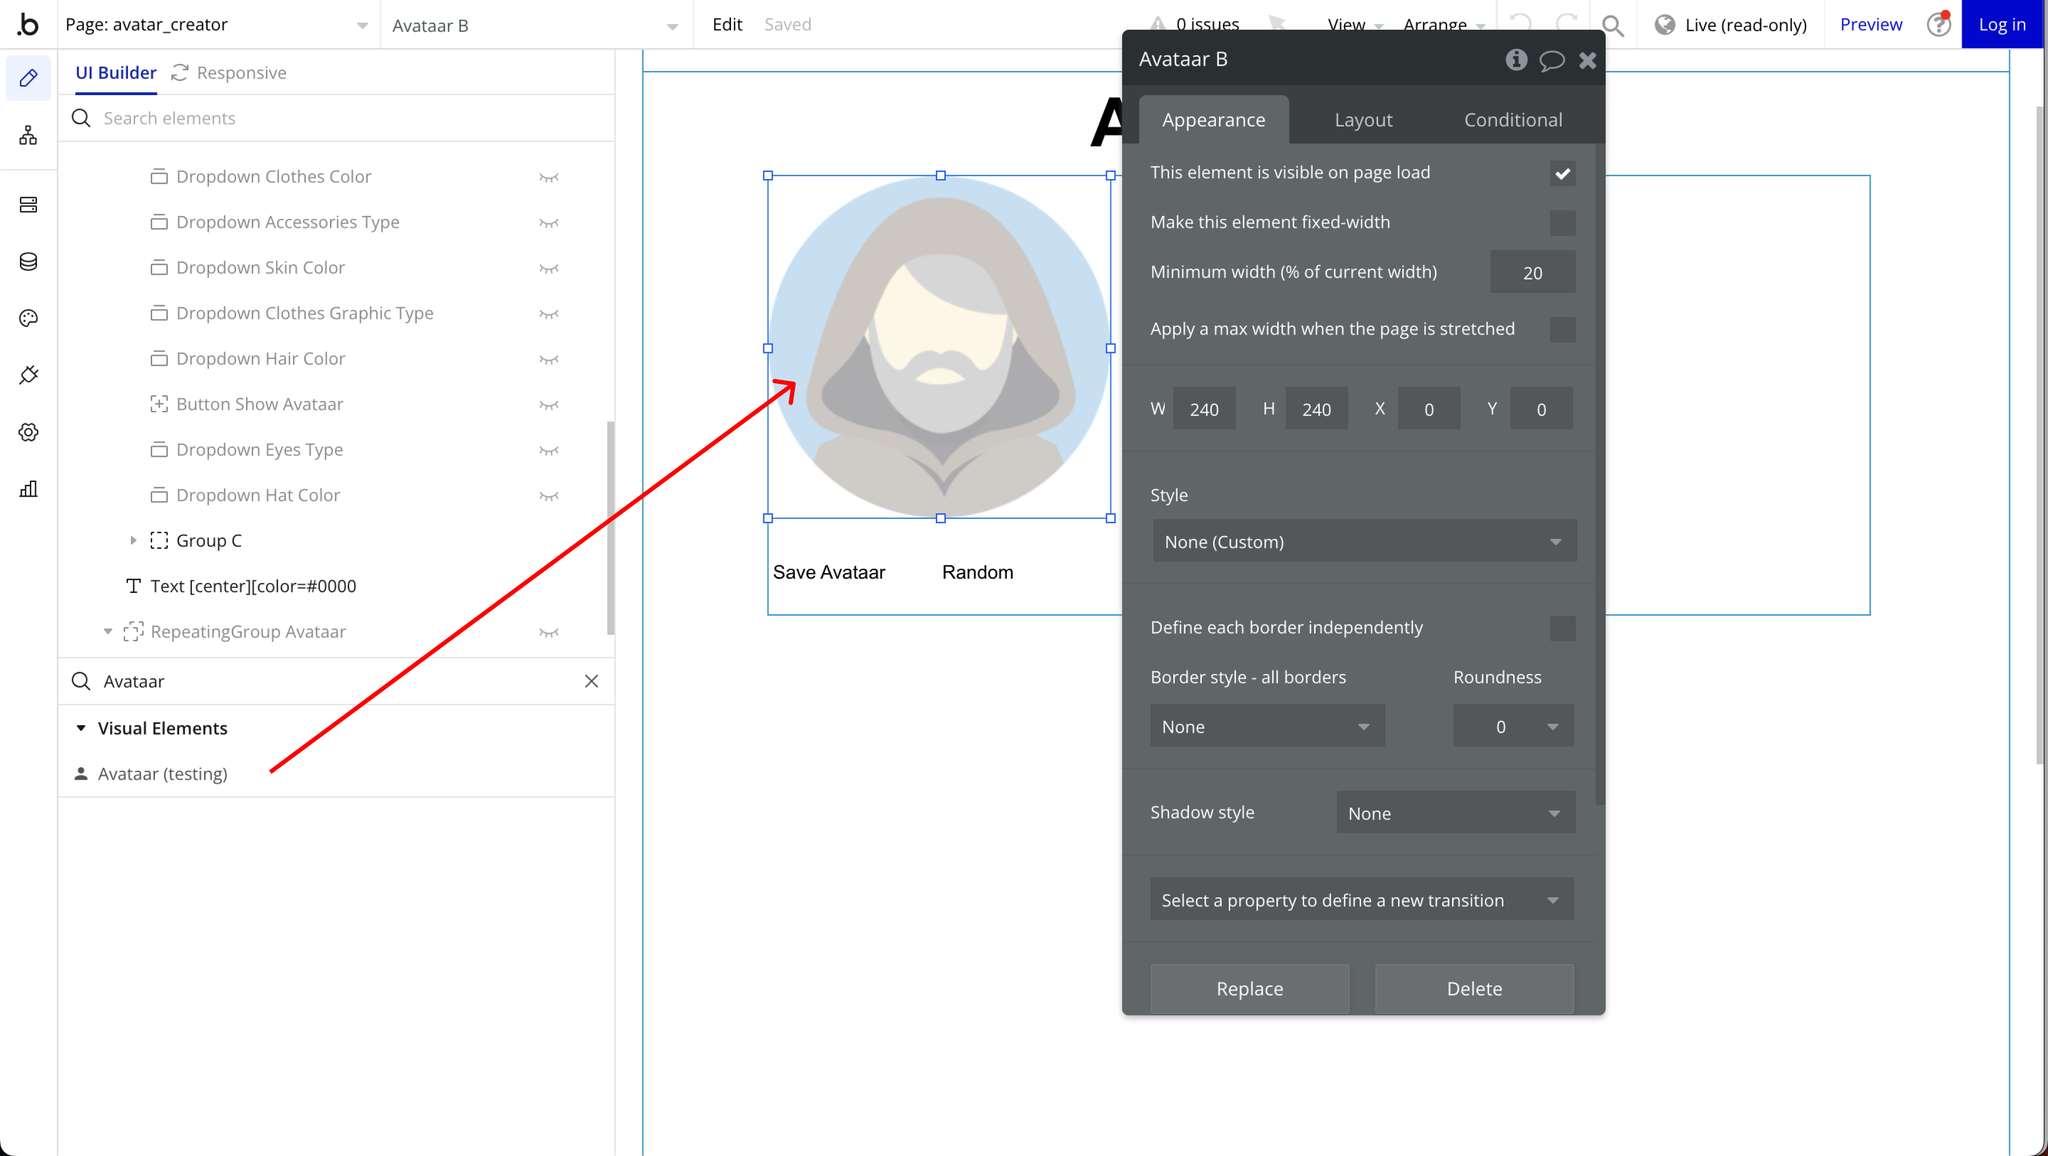Open the Settings gear in left sidebar

28,432
